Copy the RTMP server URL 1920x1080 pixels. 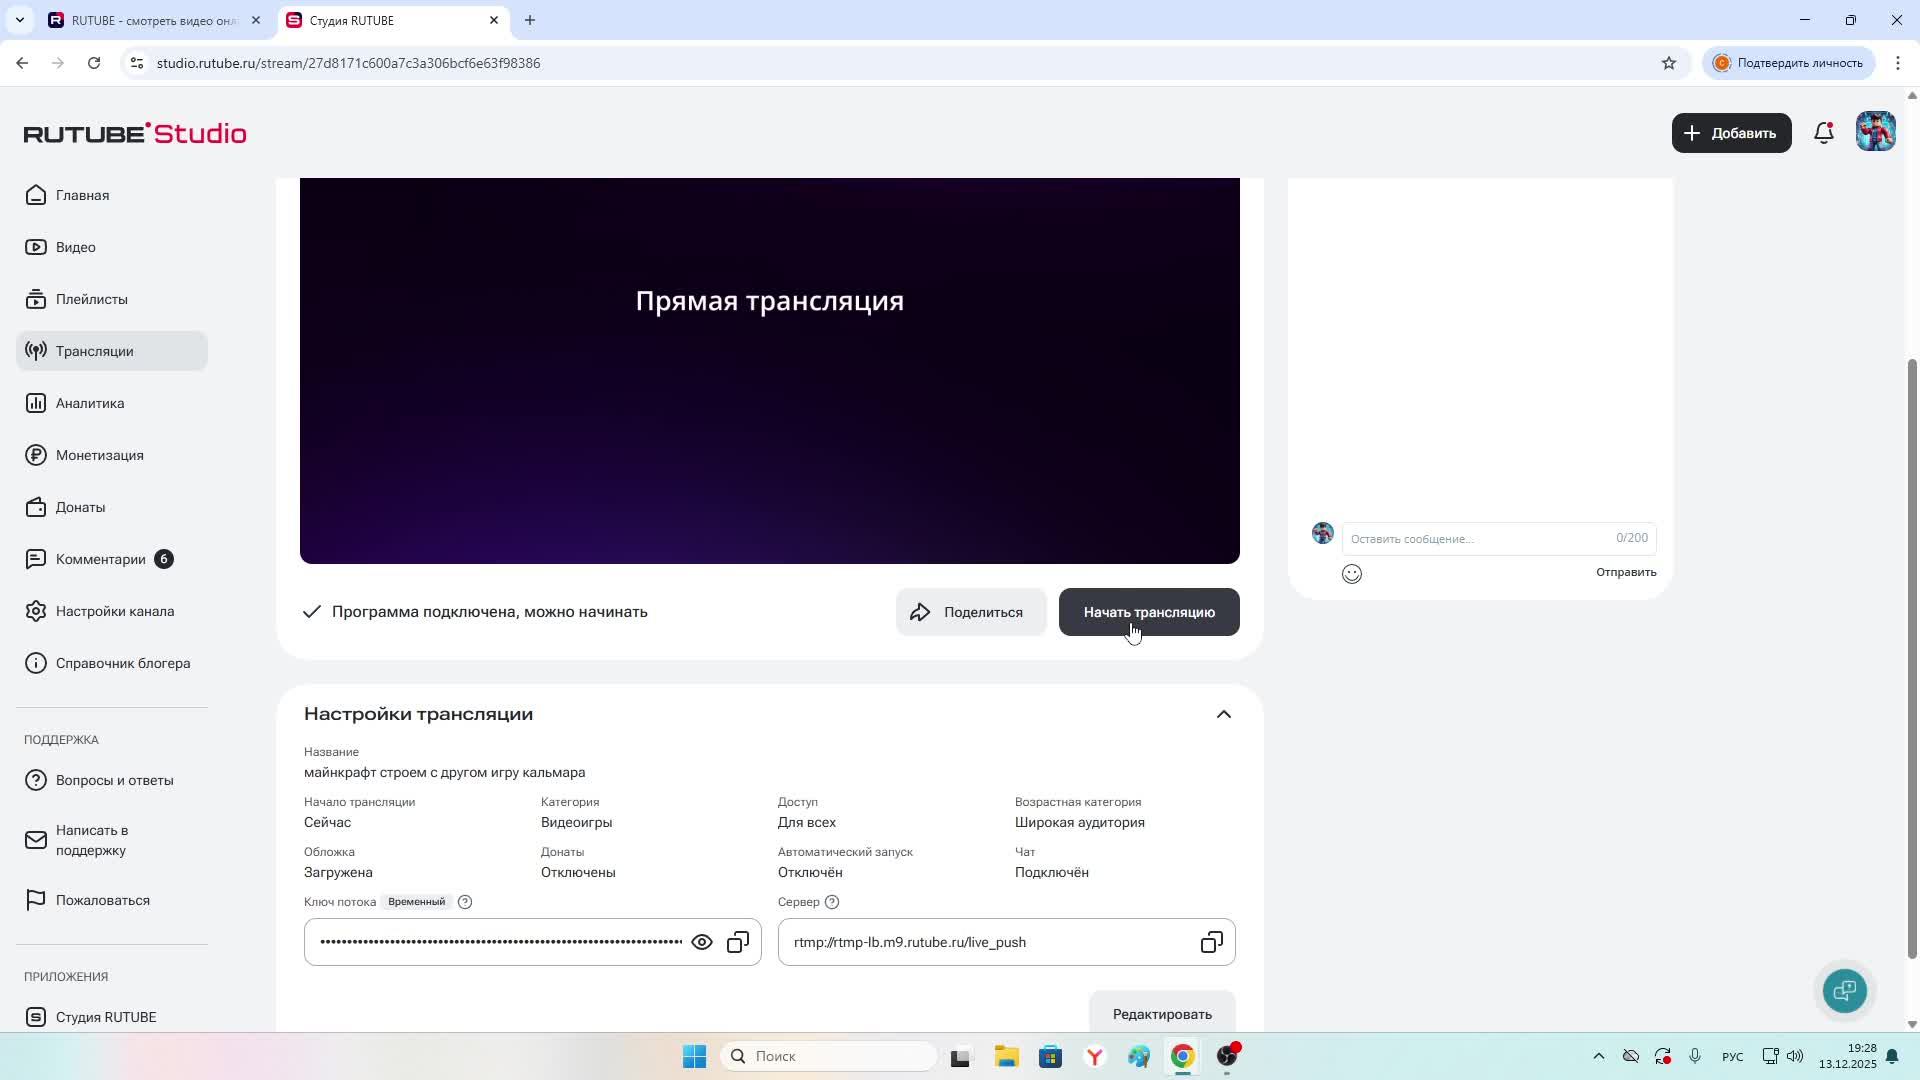tap(1211, 942)
